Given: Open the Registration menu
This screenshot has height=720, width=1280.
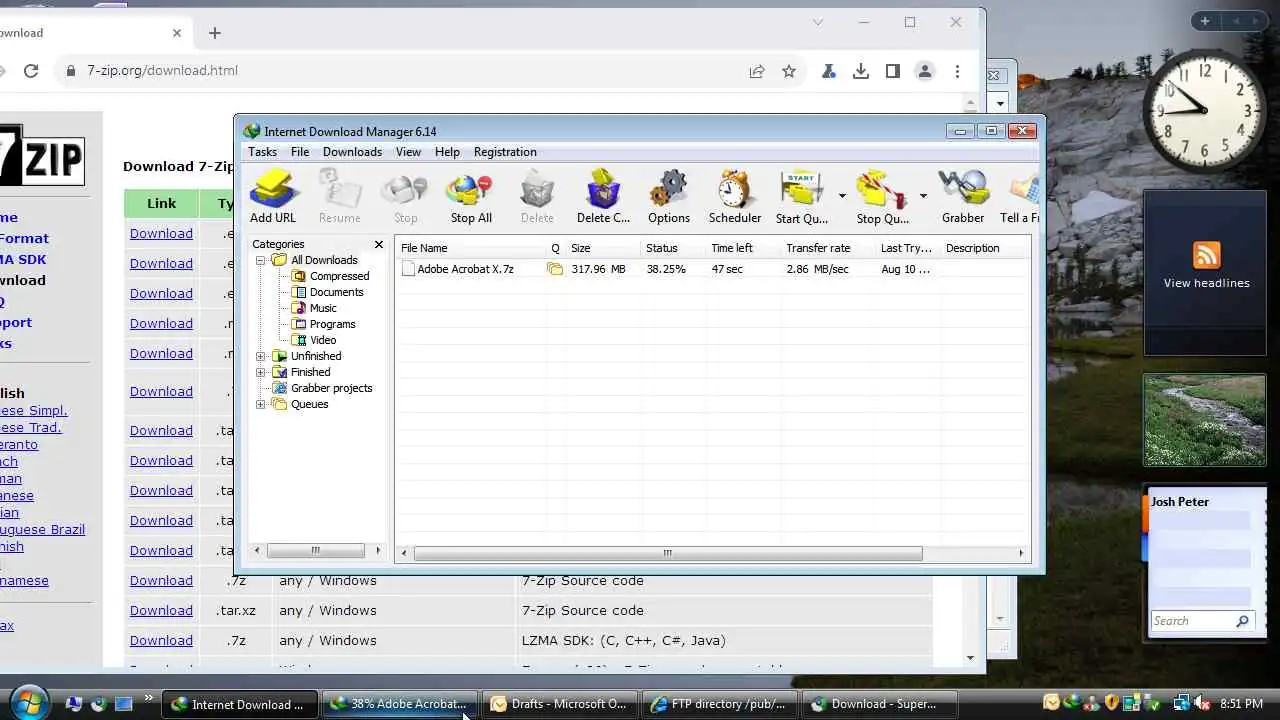Looking at the screenshot, I should coord(505,152).
